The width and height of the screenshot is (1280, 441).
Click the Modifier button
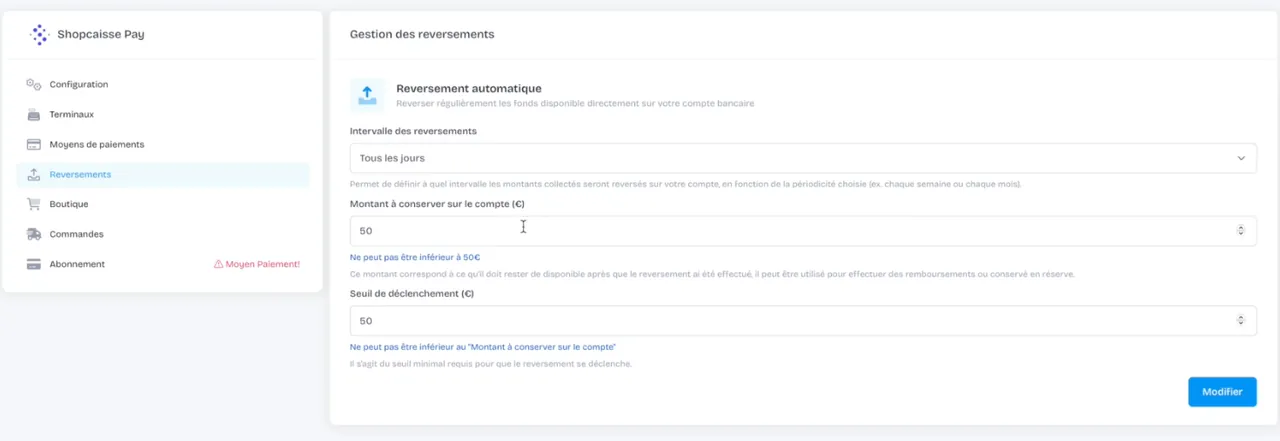(1222, 392)
